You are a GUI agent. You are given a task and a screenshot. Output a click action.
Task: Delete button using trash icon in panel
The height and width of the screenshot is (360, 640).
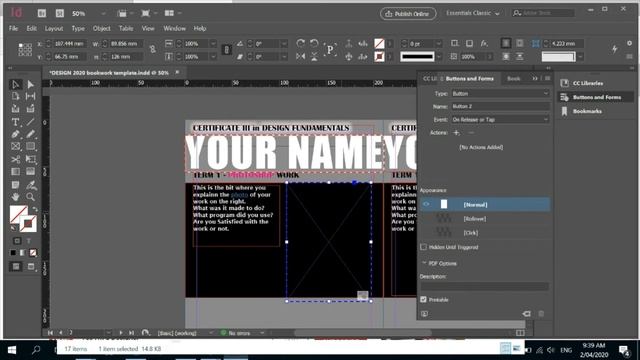[541, 313]
